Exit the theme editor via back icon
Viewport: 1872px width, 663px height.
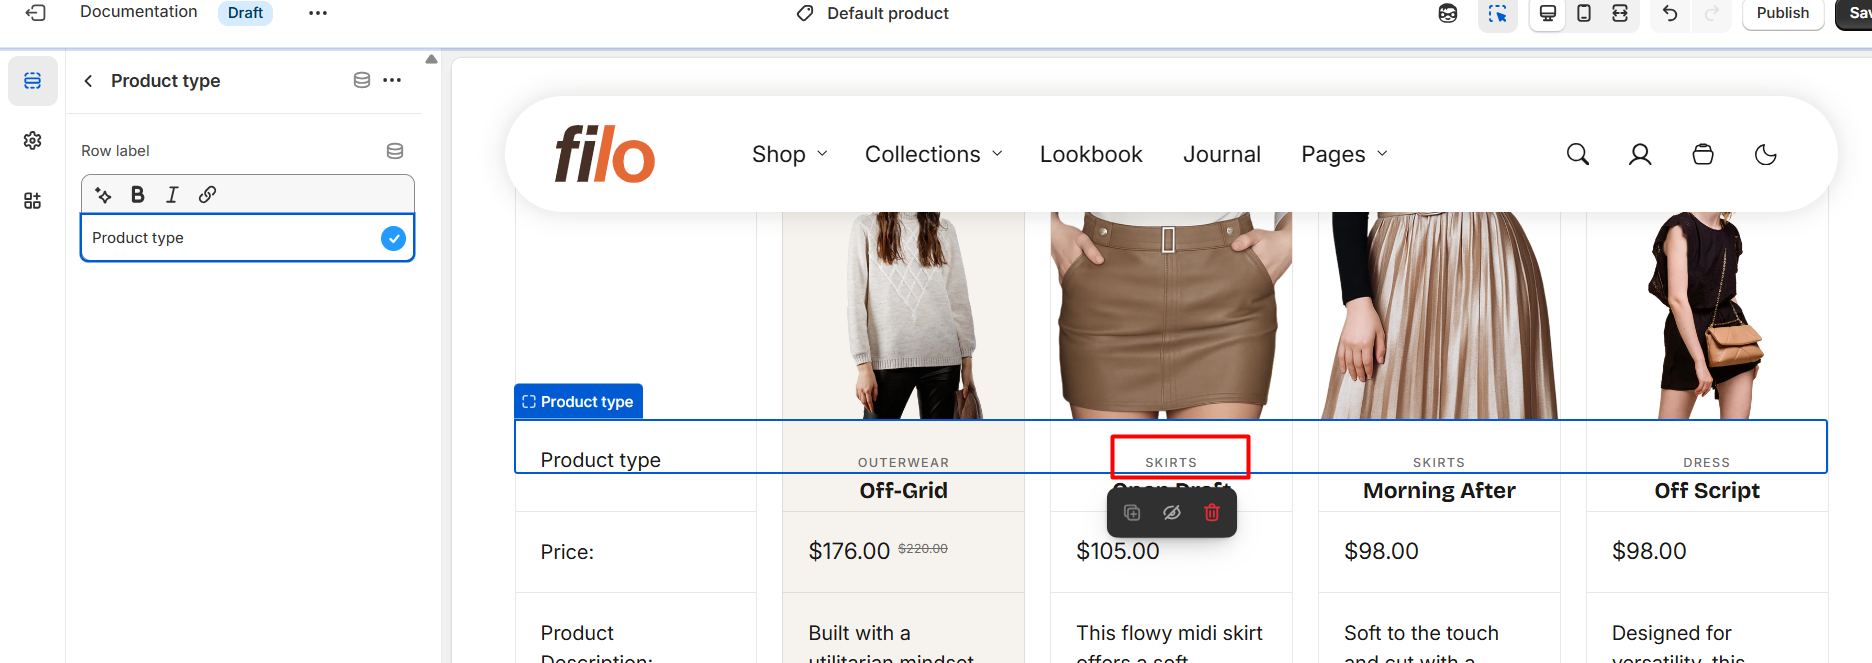(36, 13)
